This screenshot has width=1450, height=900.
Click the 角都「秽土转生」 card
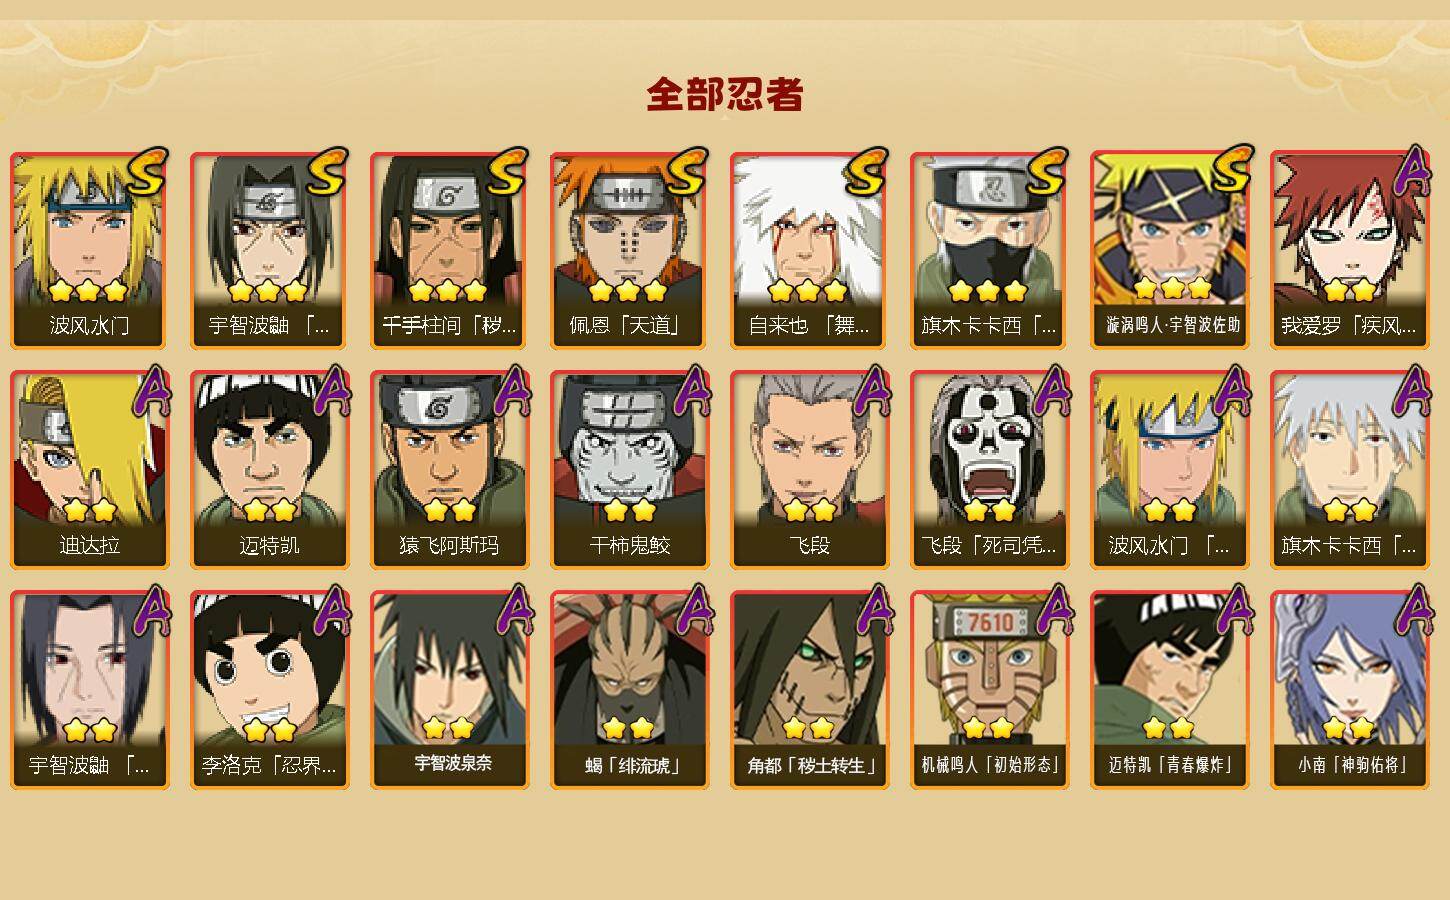809,690
